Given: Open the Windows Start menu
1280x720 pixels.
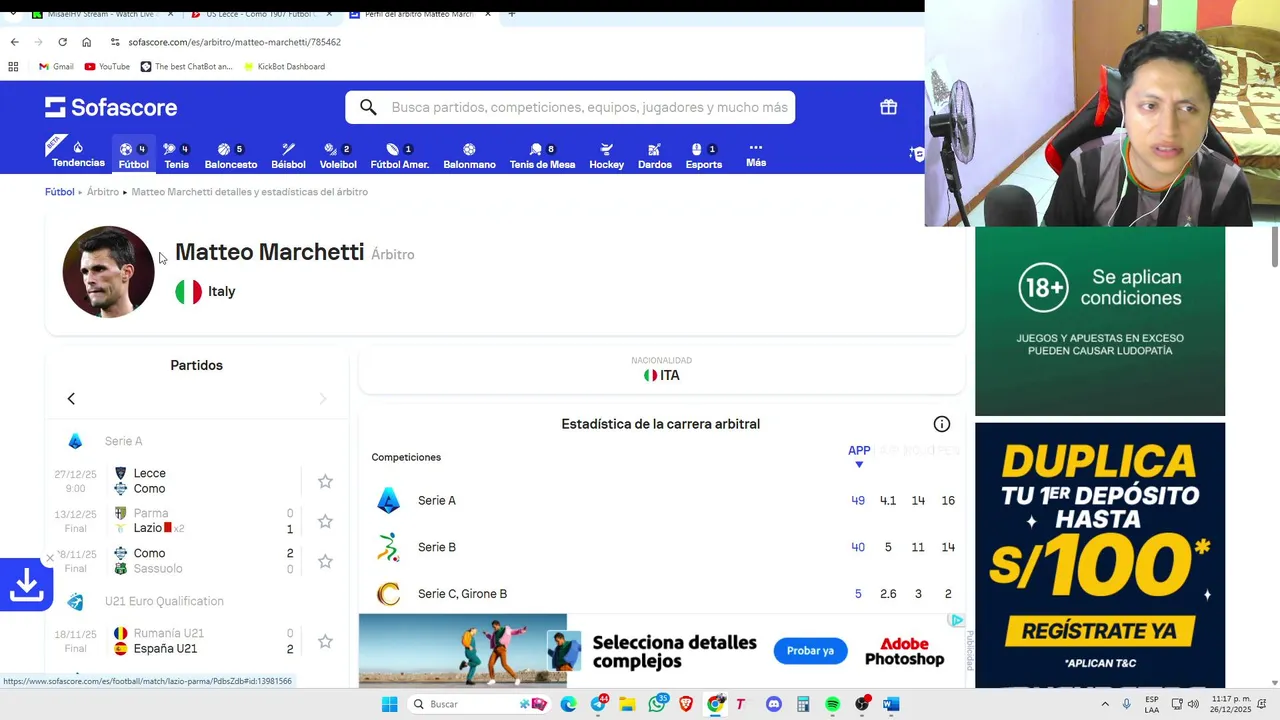Looking at the screenshot, I should click(x=389, y=704).
